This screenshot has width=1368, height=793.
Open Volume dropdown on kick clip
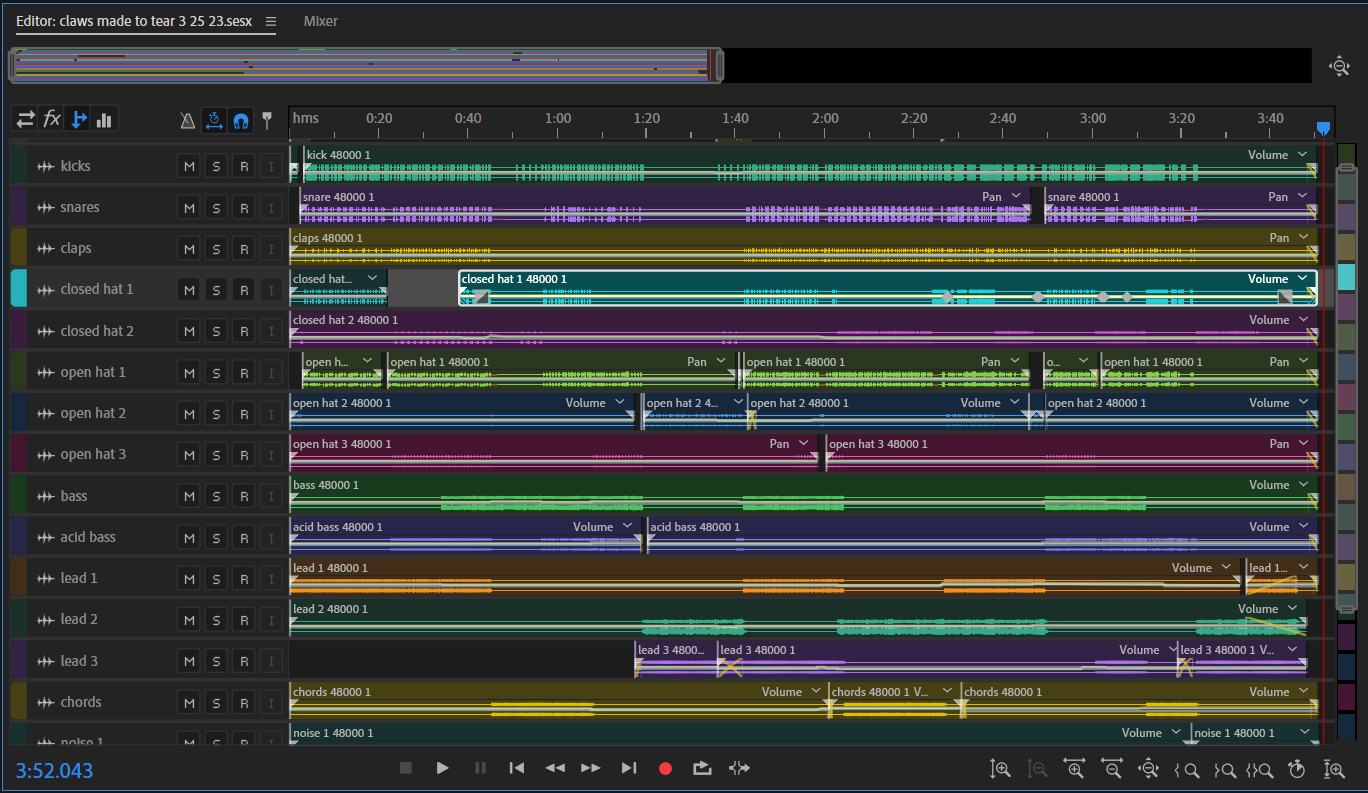tap(1302, 155)
